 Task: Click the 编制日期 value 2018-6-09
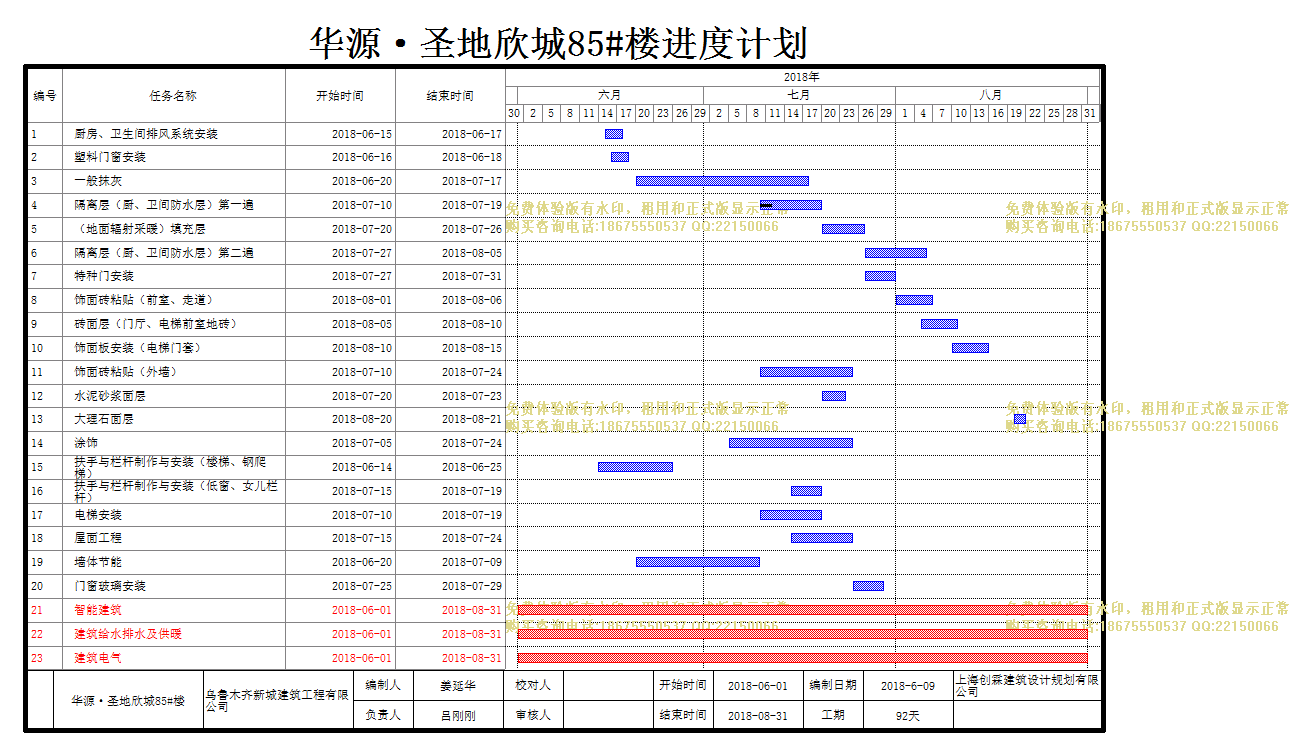908,686
